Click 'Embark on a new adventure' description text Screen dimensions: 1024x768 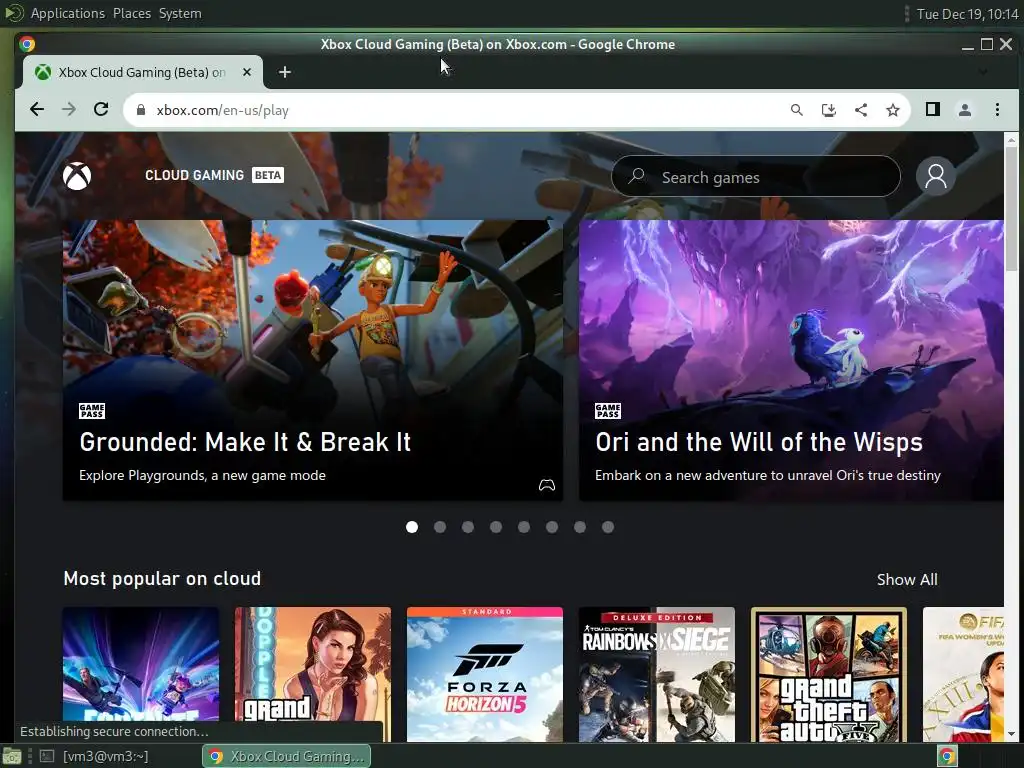point(767,475)
